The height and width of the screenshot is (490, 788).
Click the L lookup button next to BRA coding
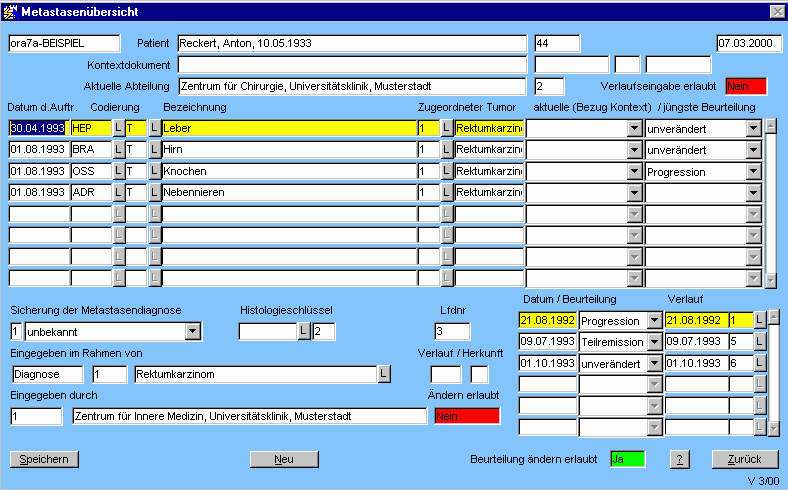(118, 150)
